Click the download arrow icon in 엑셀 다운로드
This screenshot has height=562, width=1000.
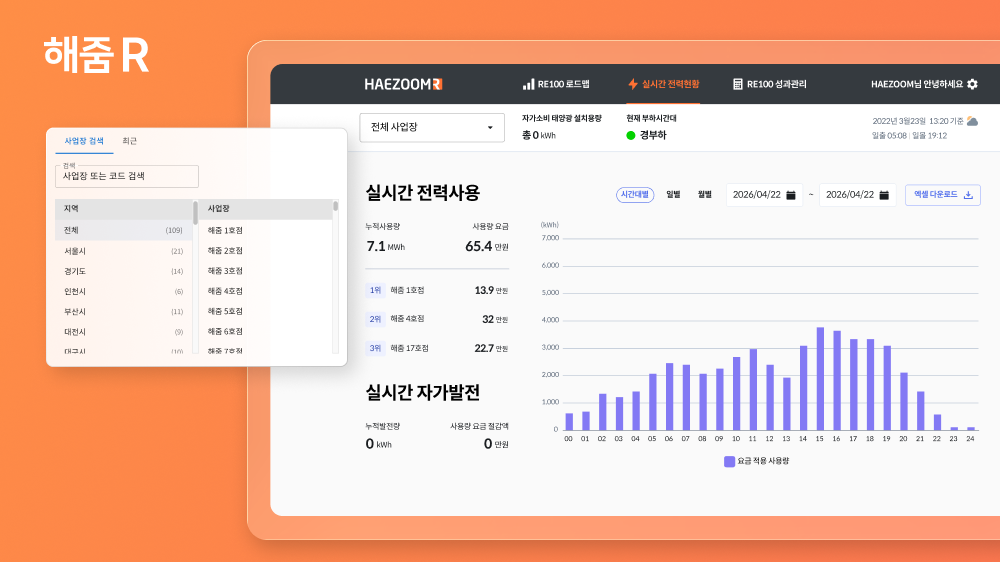click(x=968, y=195)
